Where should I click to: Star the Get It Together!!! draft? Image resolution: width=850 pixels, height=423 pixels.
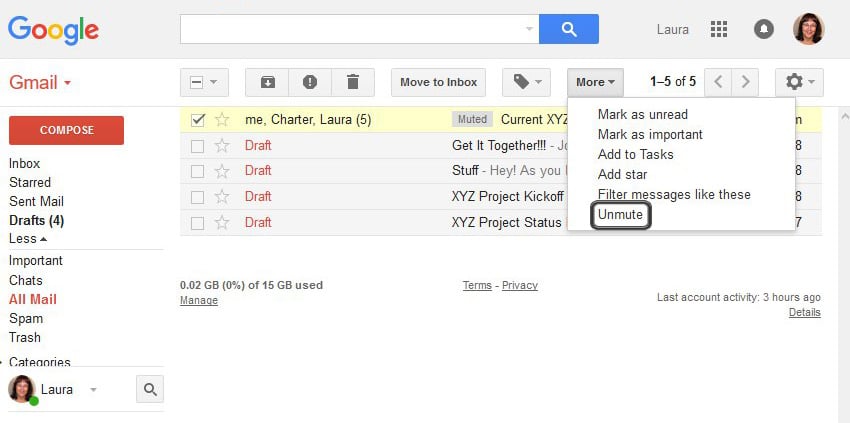tap(222, 146)
